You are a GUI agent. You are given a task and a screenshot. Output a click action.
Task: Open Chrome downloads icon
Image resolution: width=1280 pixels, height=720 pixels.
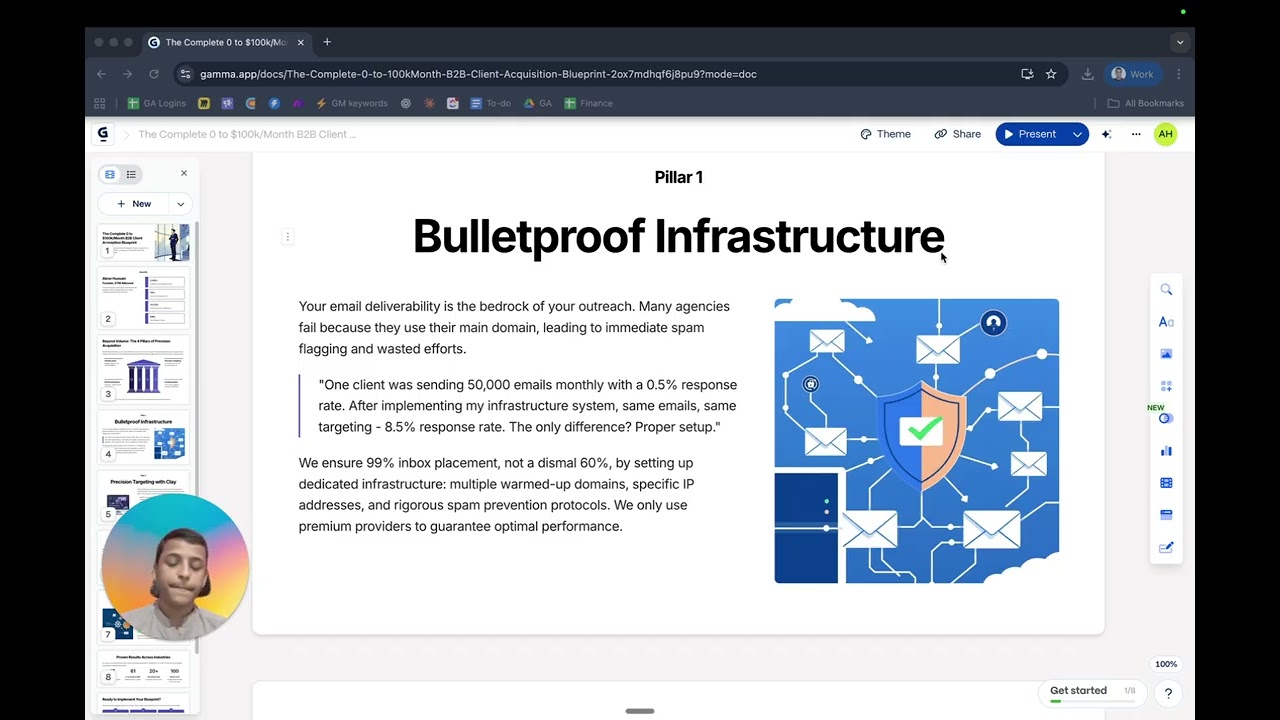(x=1087, y=74)
